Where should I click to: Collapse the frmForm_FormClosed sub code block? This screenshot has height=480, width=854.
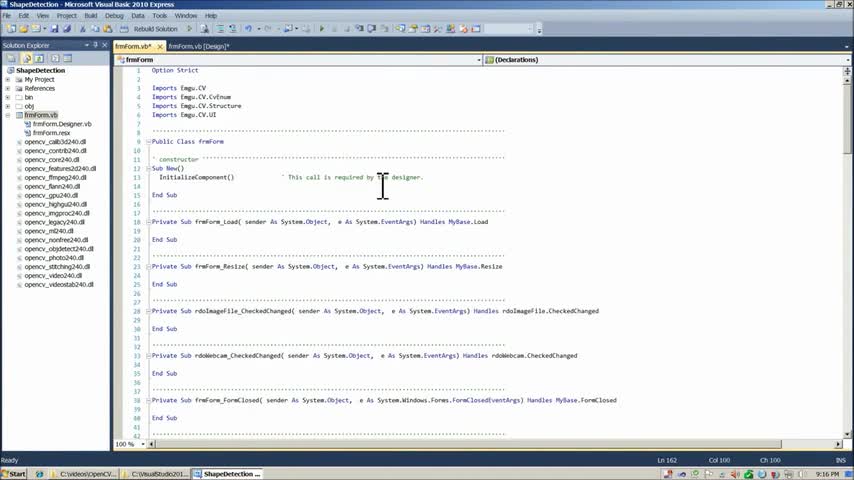pos(148,400)
